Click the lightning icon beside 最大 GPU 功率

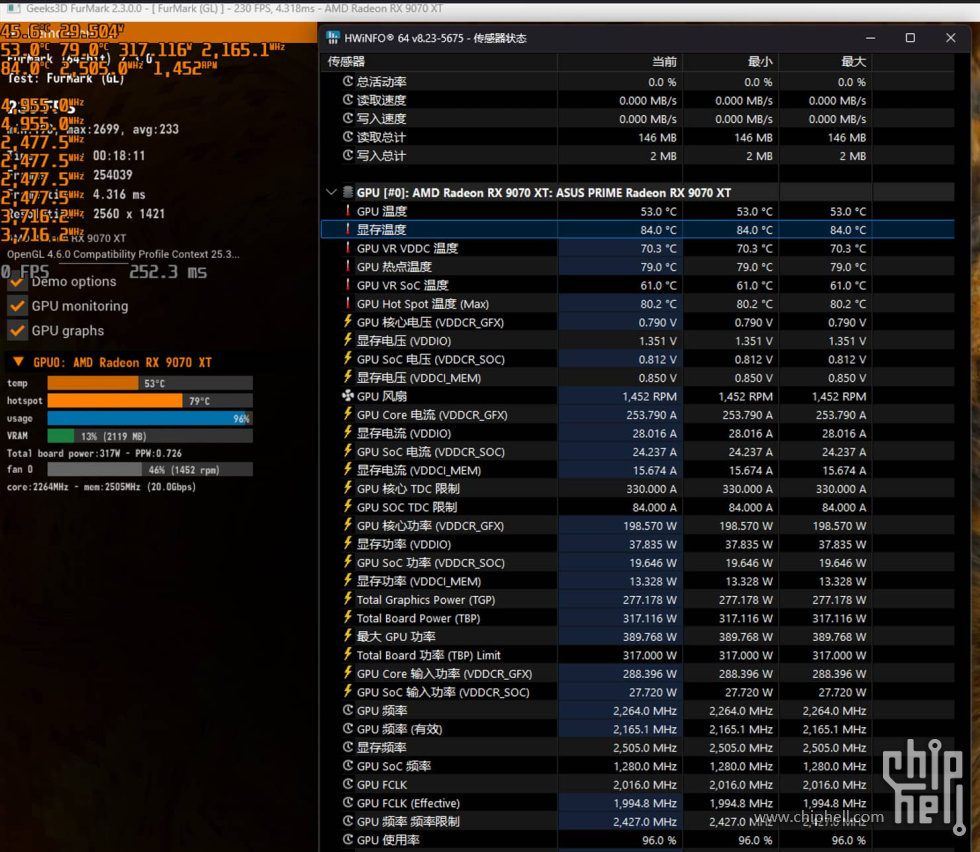pyautogui.click(x=348, y=636)
